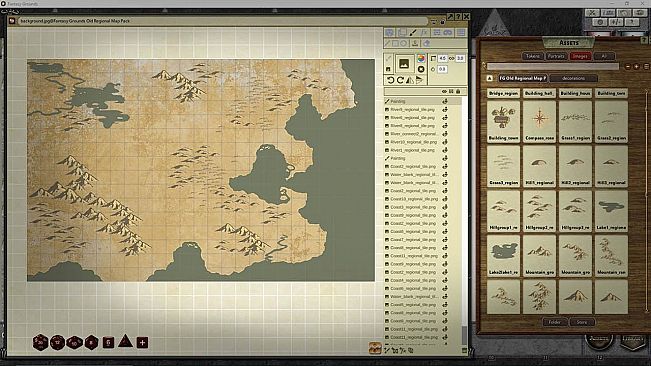Screen dimensions: 651x366
Task: Toggle the mask link tool in toolbar
Action: click(448, 32)
